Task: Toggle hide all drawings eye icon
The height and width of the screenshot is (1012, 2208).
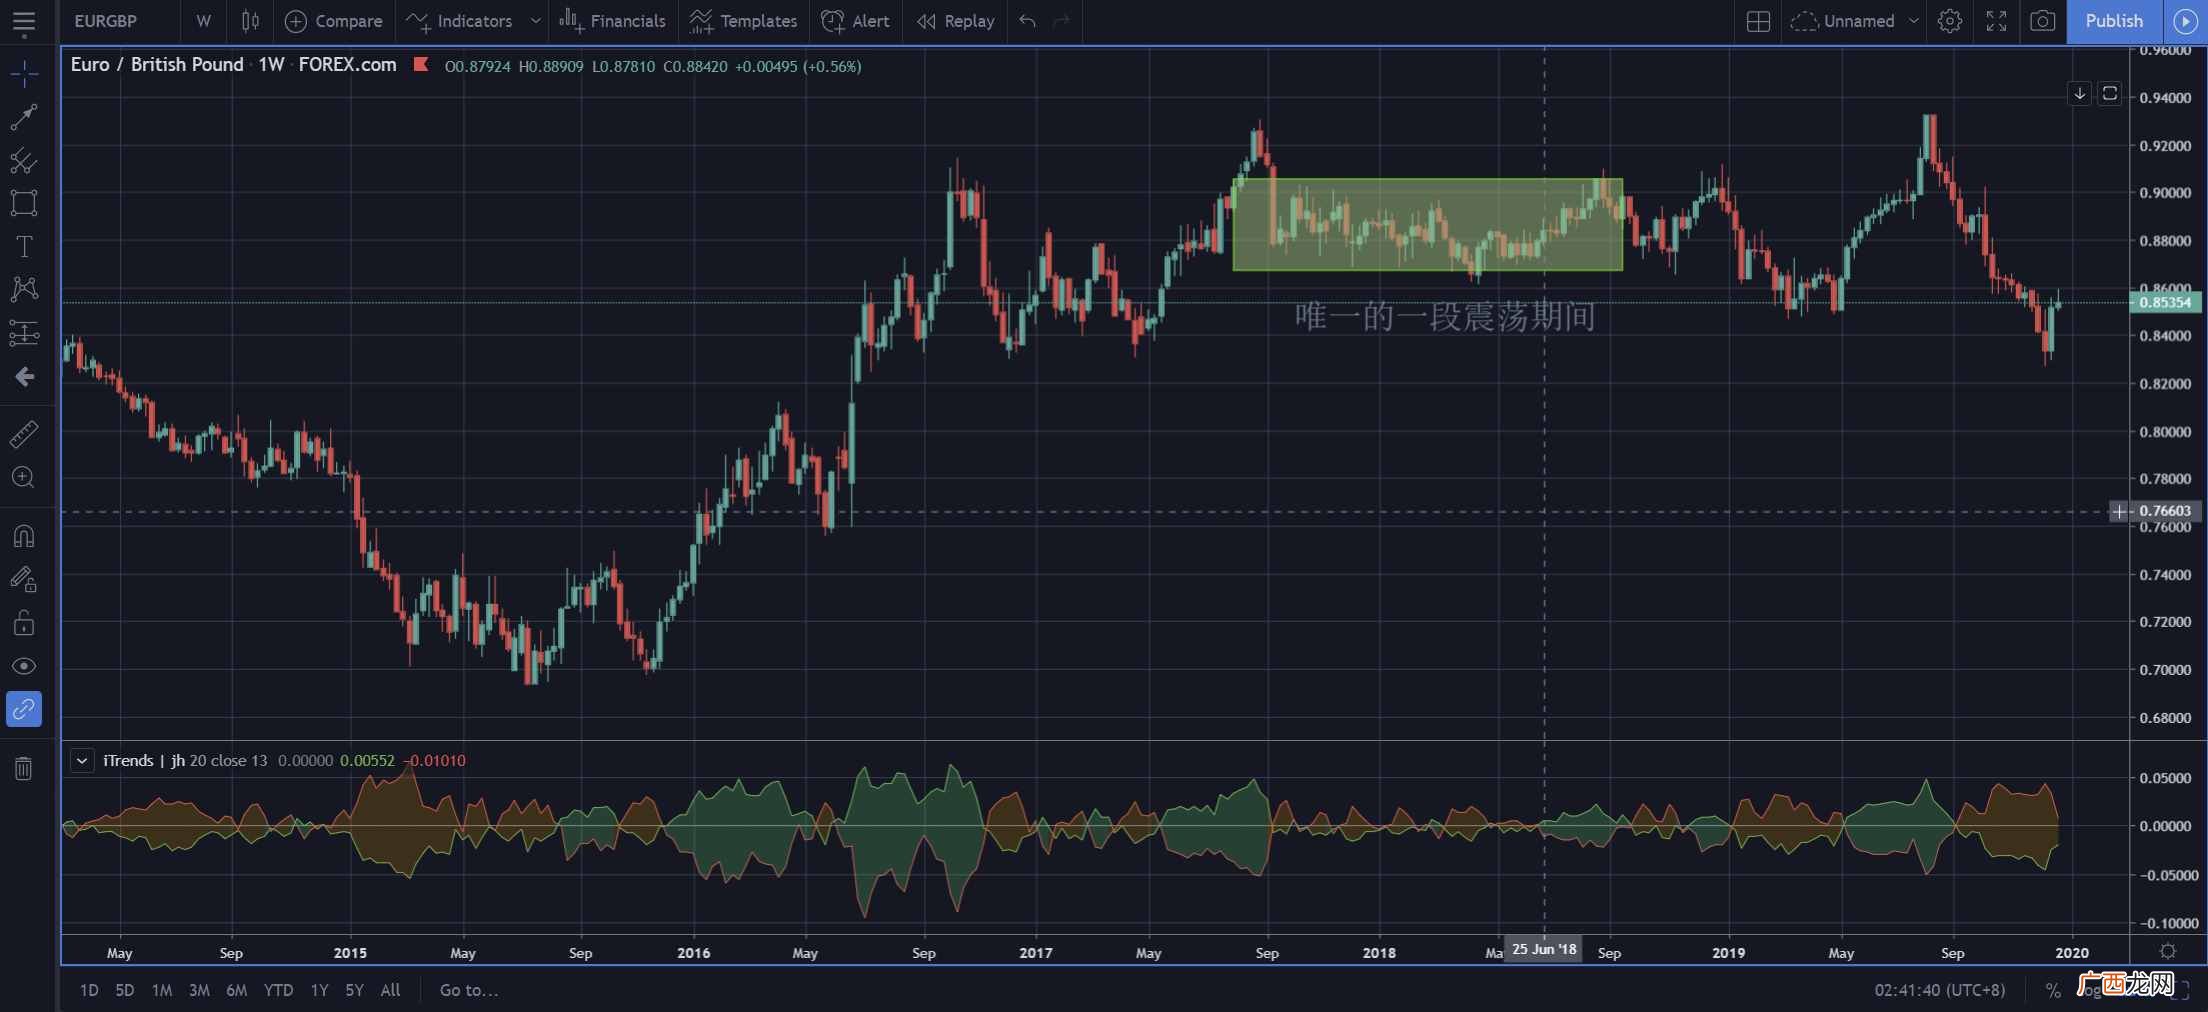Action: tap(24, 666)
